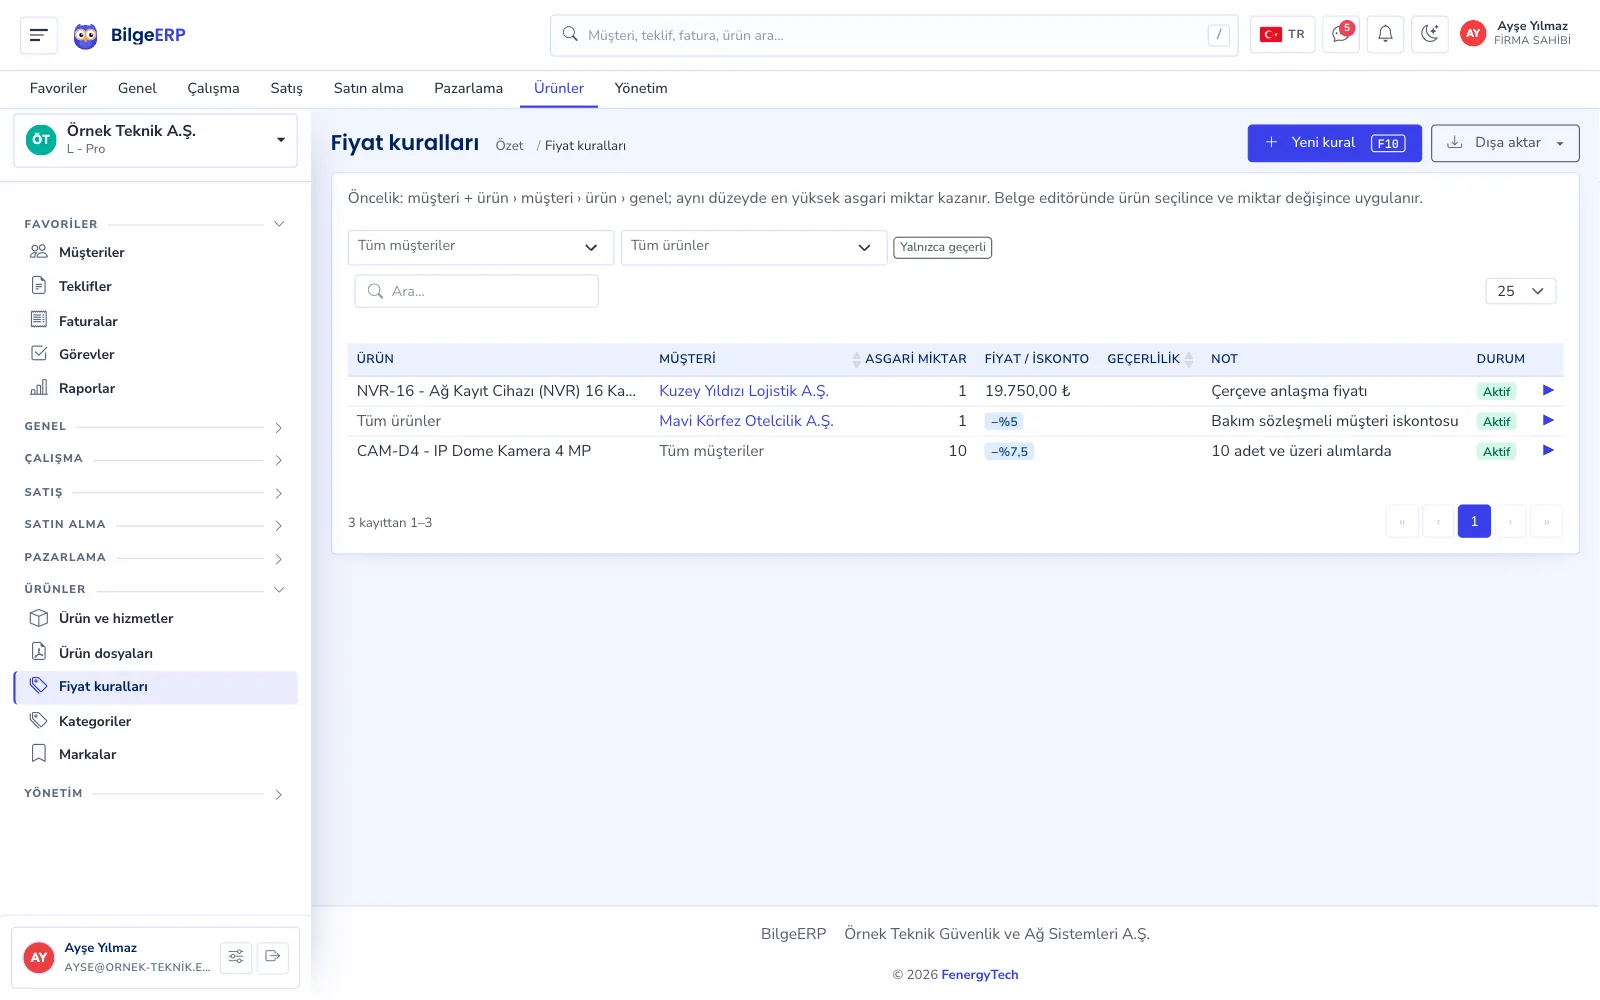
Task: Expand the GENEL sidebar section
Action: [155, 427]
